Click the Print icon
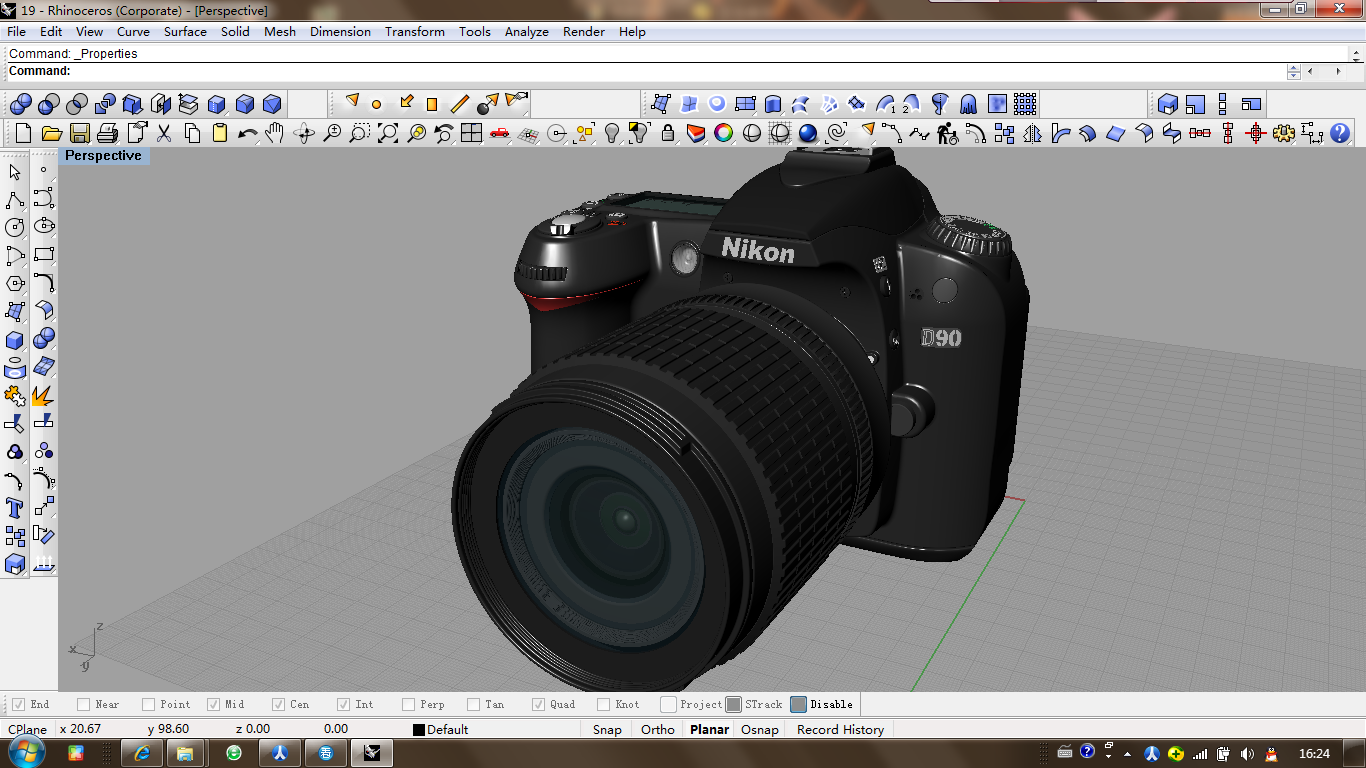 point(108,133)
